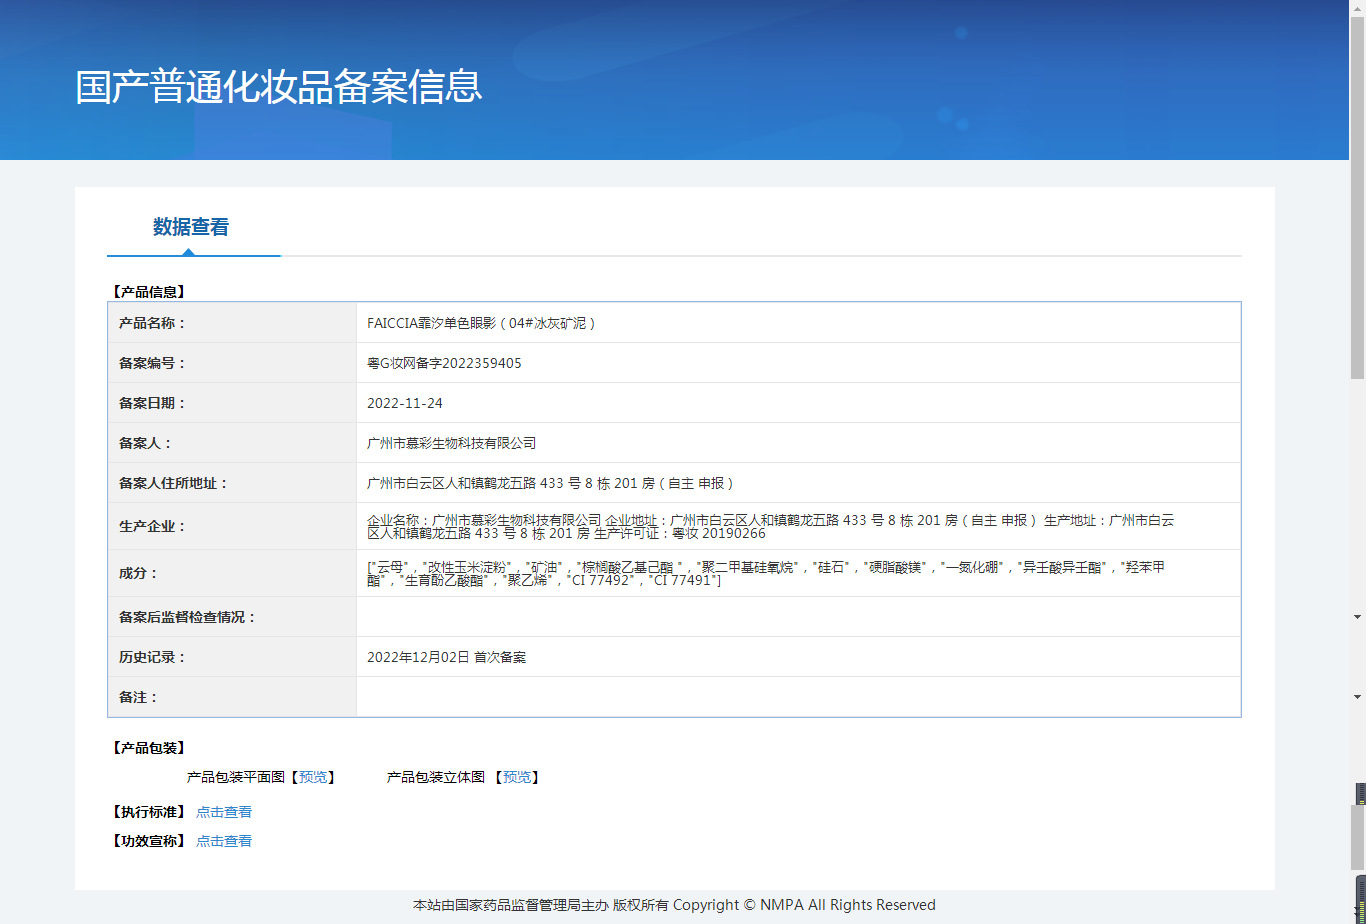1366x924 pixels.
Task: Click the NMPA copyright footer text
Action: click(674, 905)
